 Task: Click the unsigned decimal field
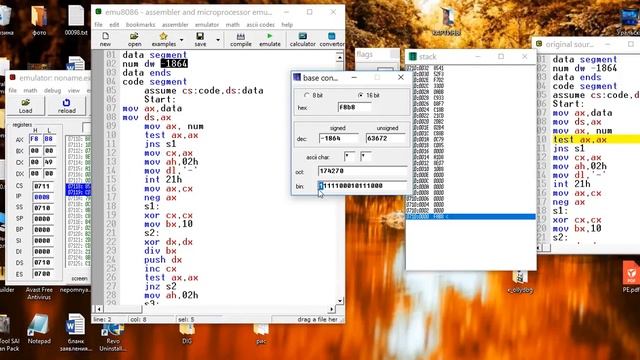pos(386,138)
